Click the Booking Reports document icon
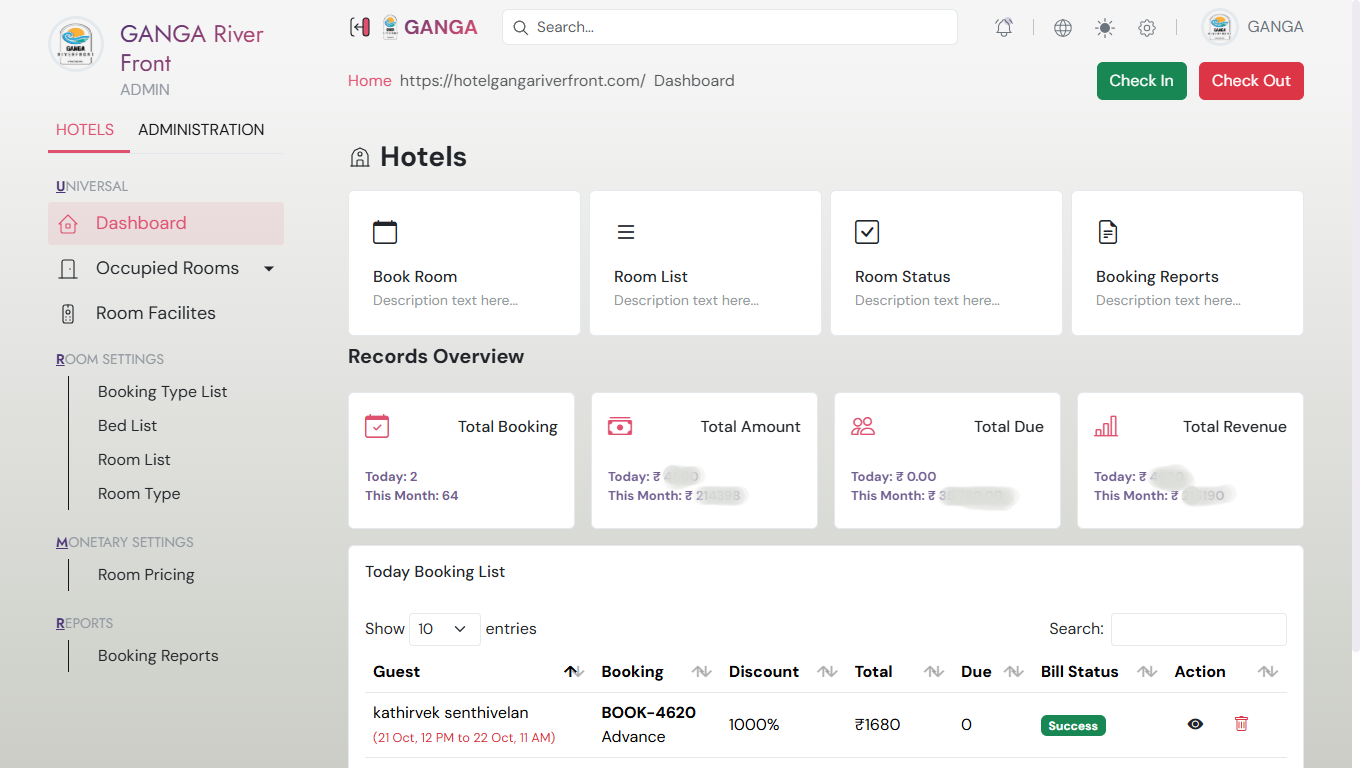The height and width of the screenshot is (768, 1360). click(x=1108, y=231)
